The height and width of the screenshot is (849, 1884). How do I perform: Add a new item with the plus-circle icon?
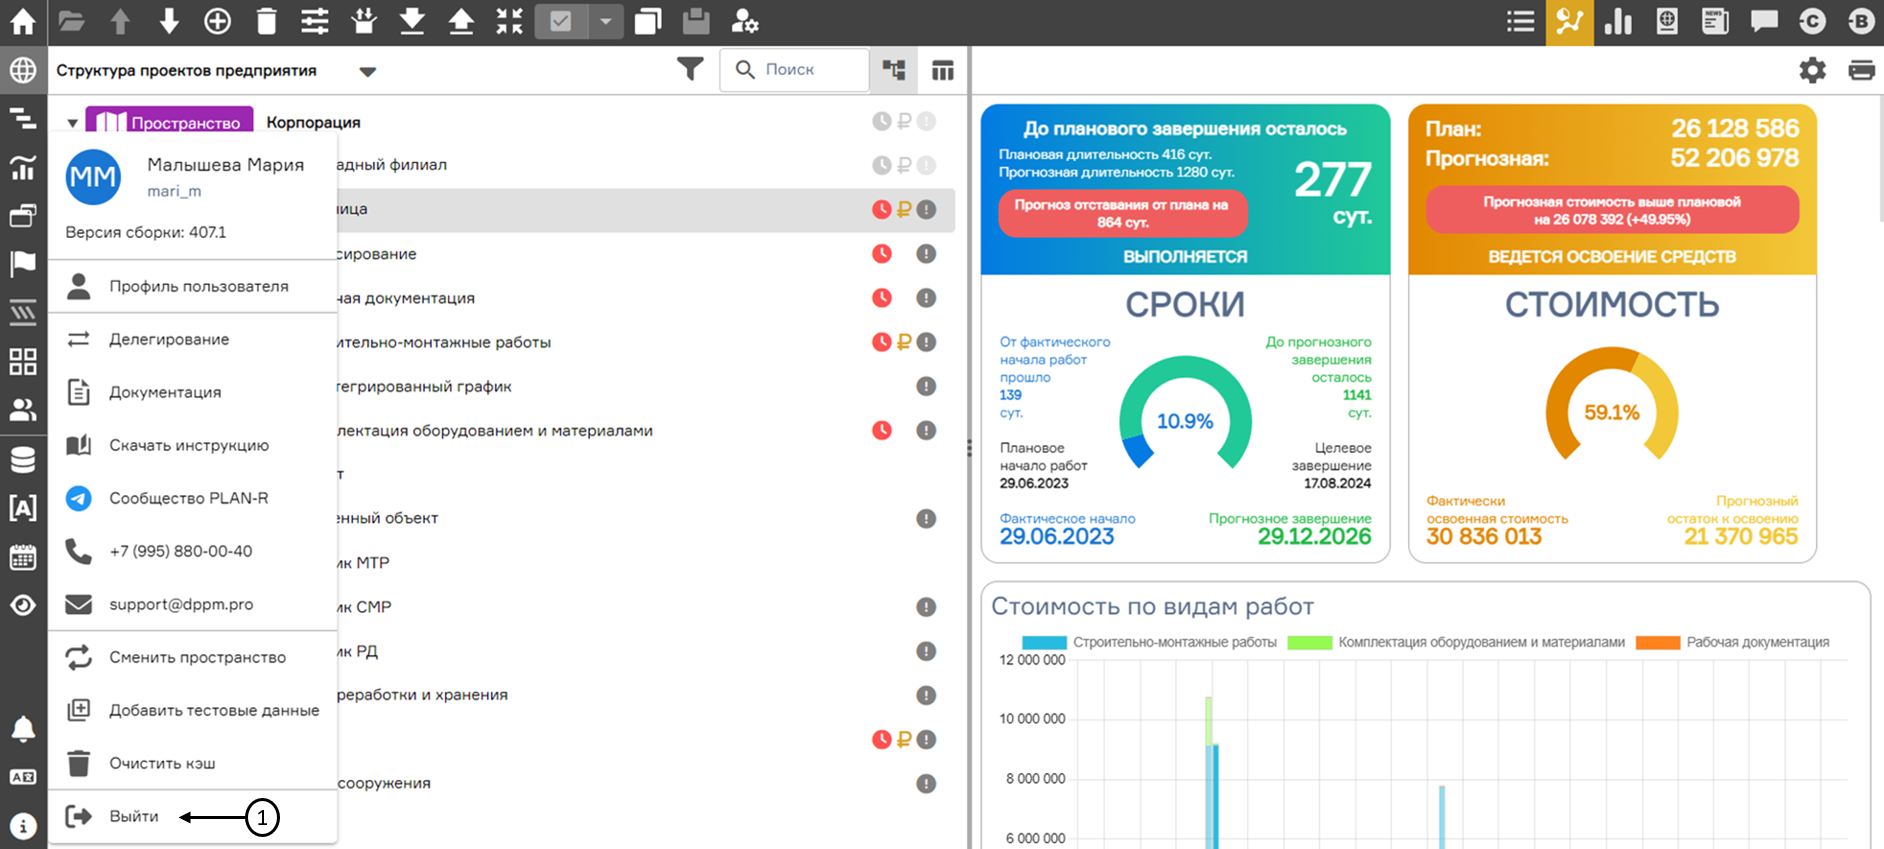[x=217, y=21]
